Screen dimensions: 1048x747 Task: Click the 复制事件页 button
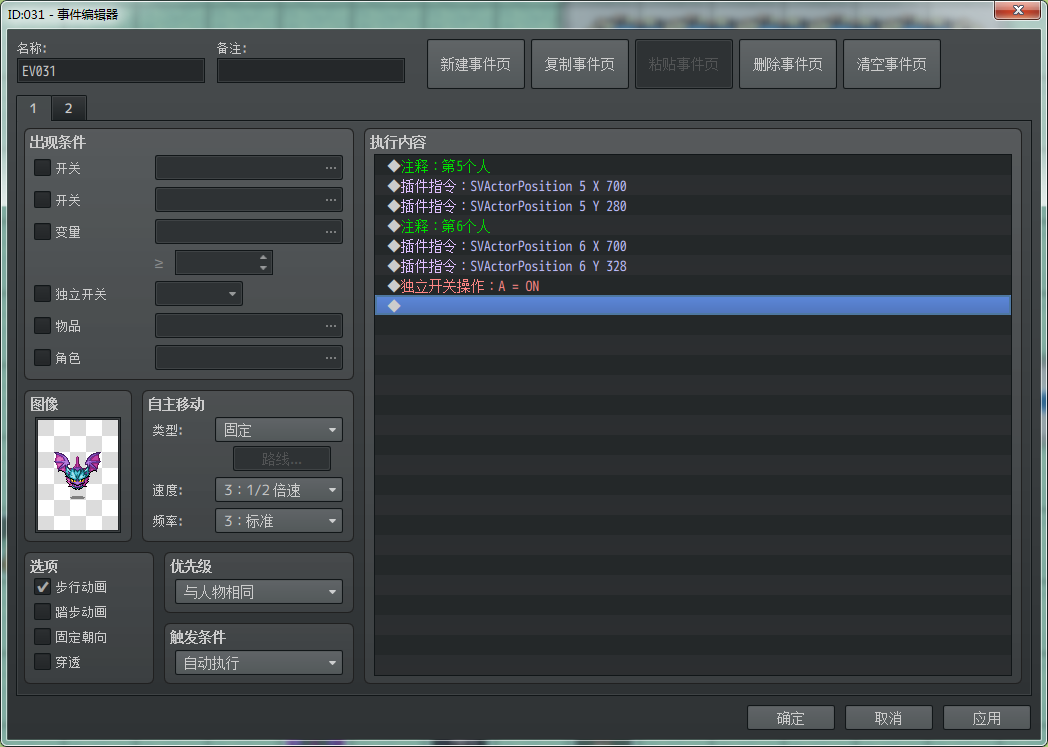pyautogui.click(x=579, y=64)
